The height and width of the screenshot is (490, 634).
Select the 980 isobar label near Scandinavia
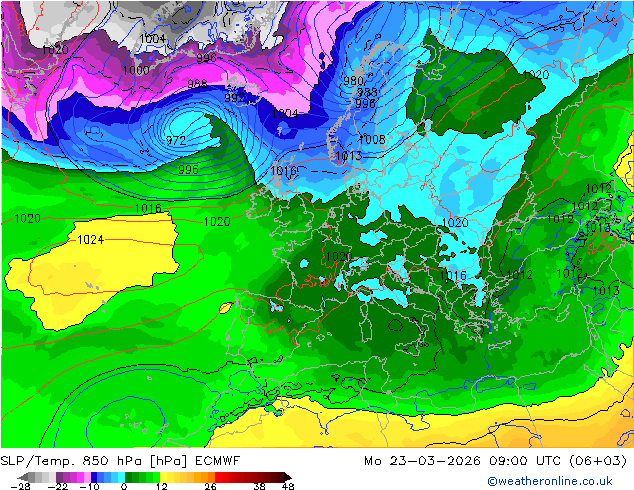(x=353, y=81)
